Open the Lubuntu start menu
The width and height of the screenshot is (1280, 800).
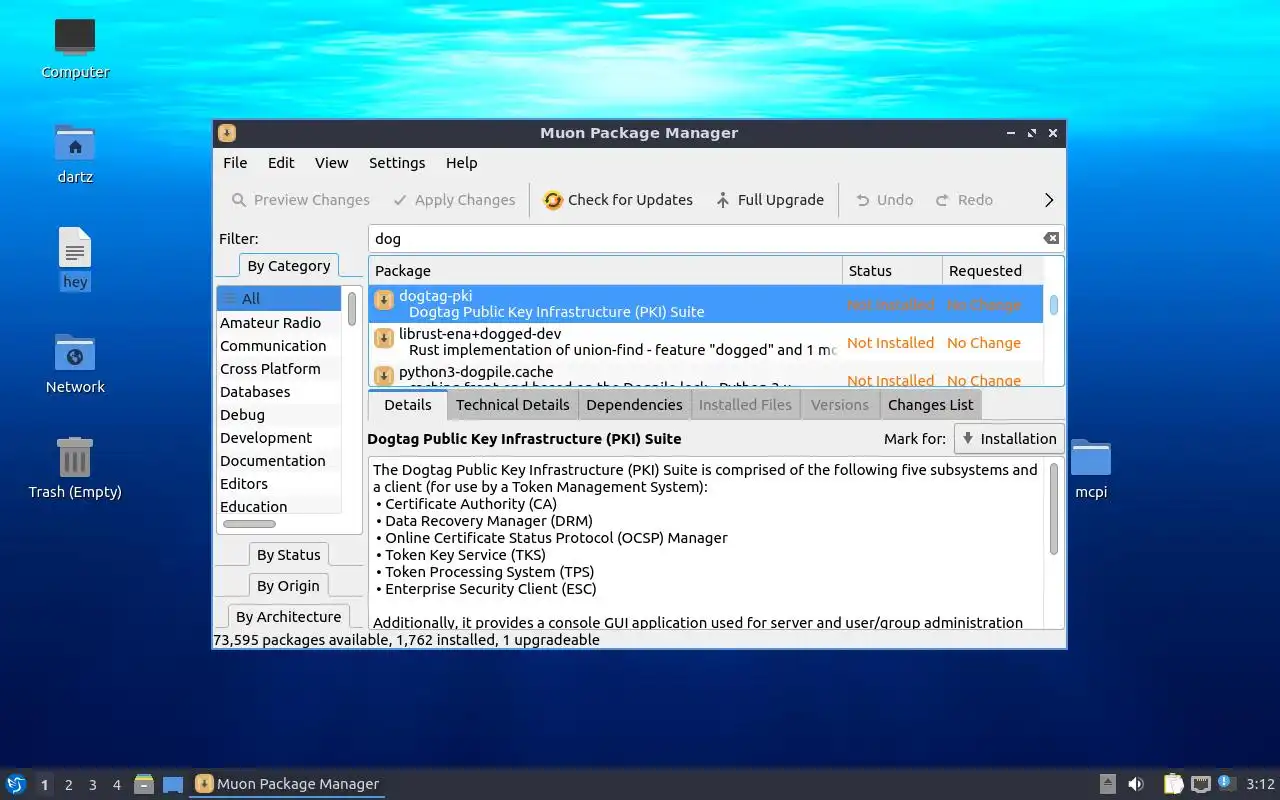pos(15,784)
